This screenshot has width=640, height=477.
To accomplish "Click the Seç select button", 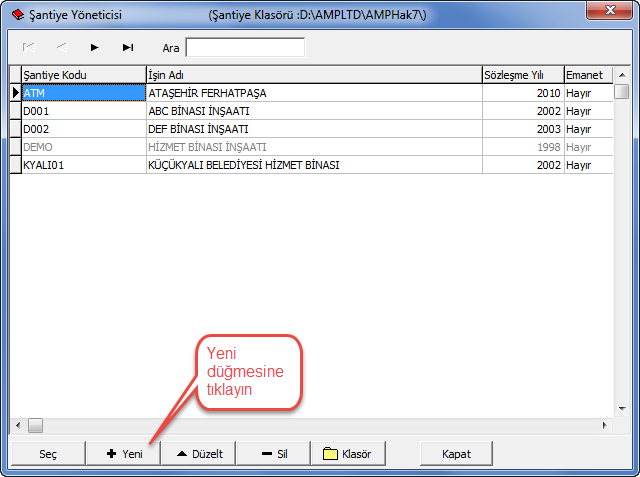I will point(47,453).
